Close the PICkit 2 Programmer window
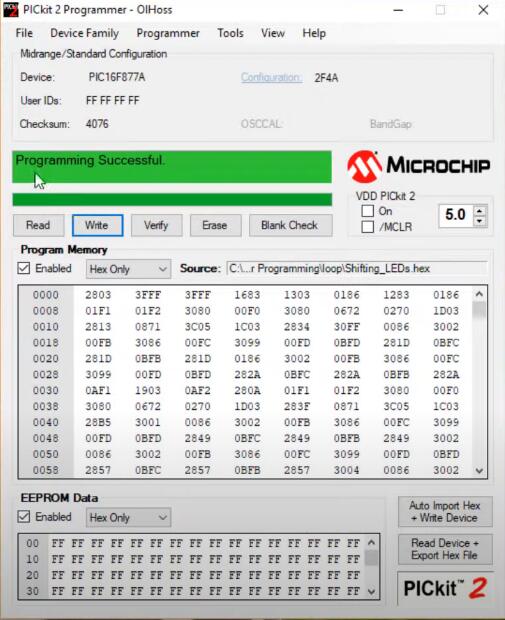Viewport: 505px width, 620px height. point(483,10)
